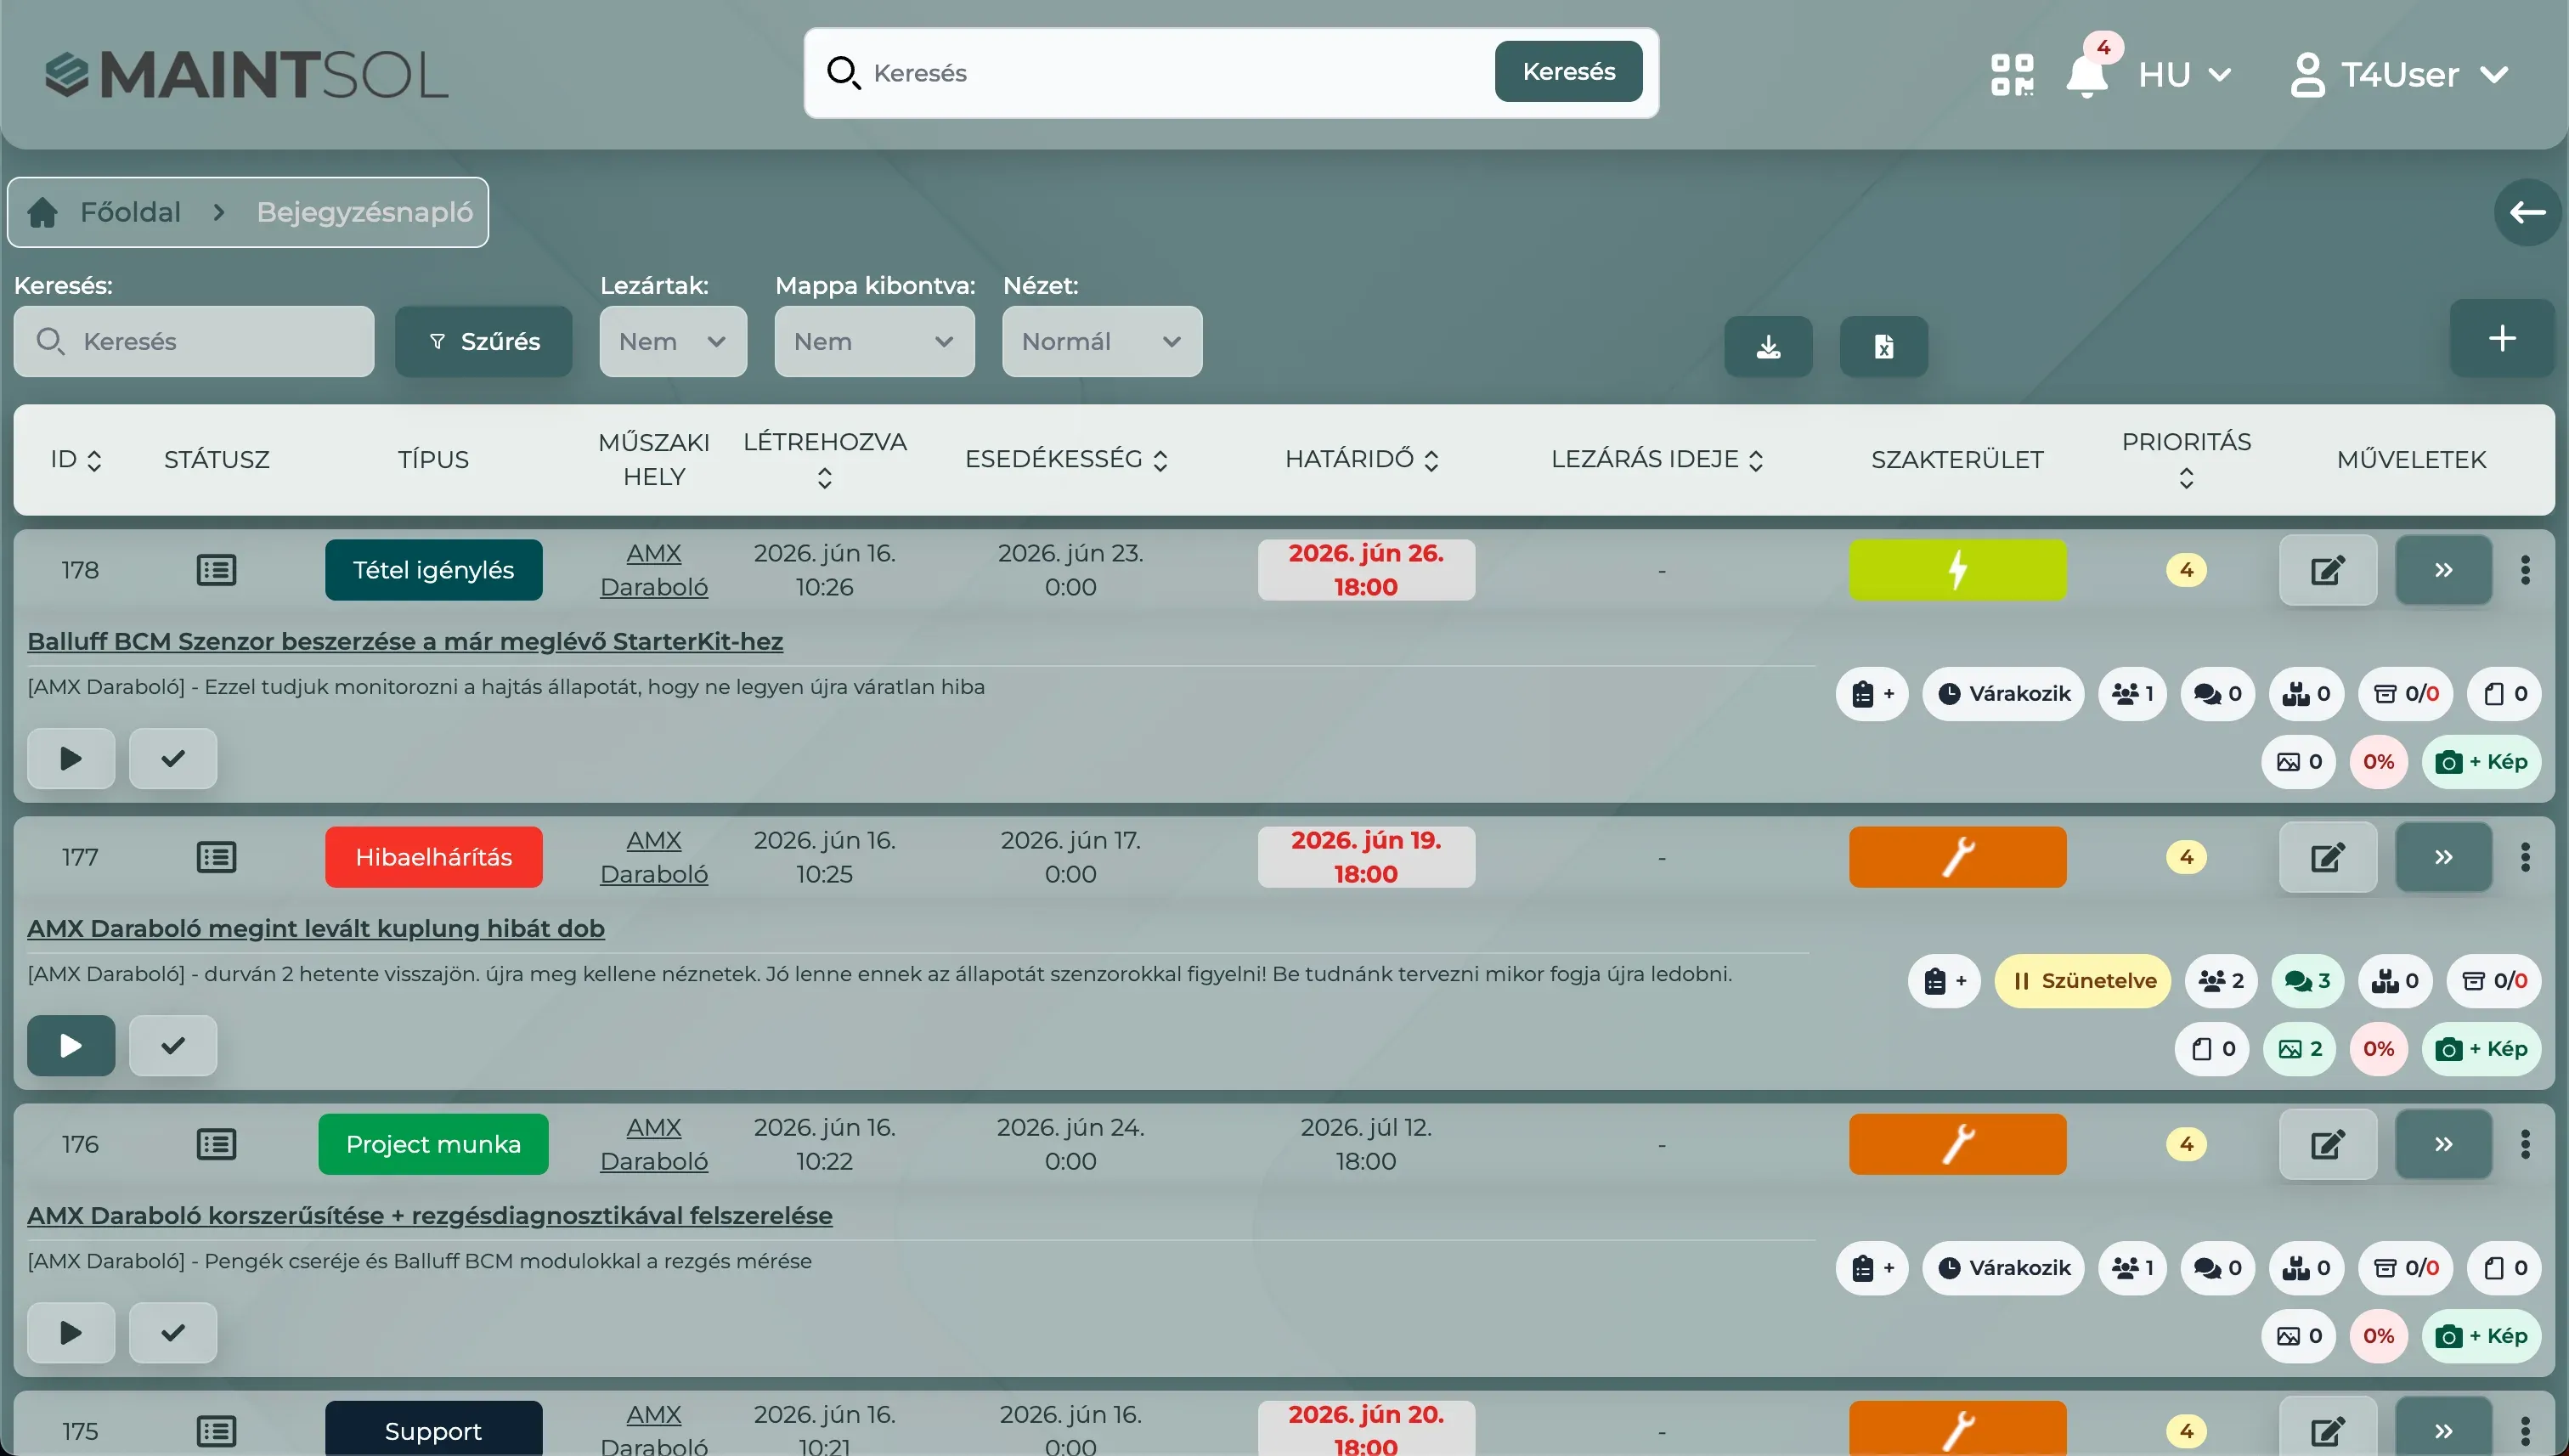Screen dimensions: 2569x1456
Task: Click the green Project munka type badge
Action: pos(433,1144)
